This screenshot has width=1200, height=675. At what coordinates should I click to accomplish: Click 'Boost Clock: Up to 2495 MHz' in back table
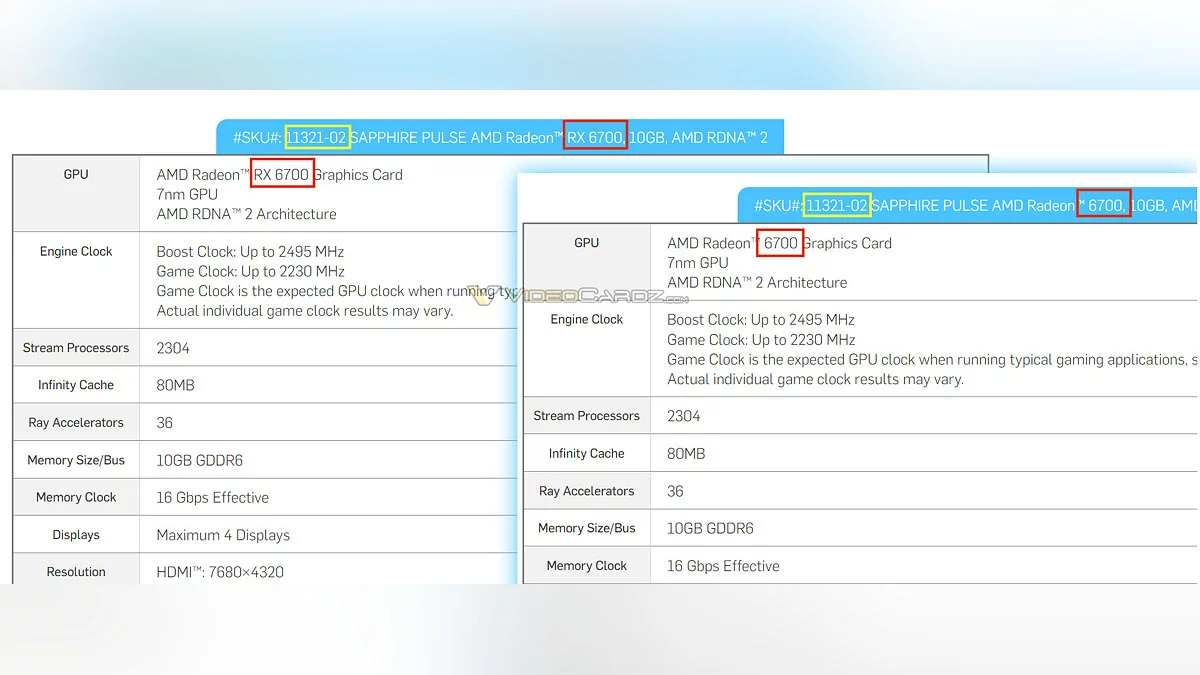pos(250,252)
